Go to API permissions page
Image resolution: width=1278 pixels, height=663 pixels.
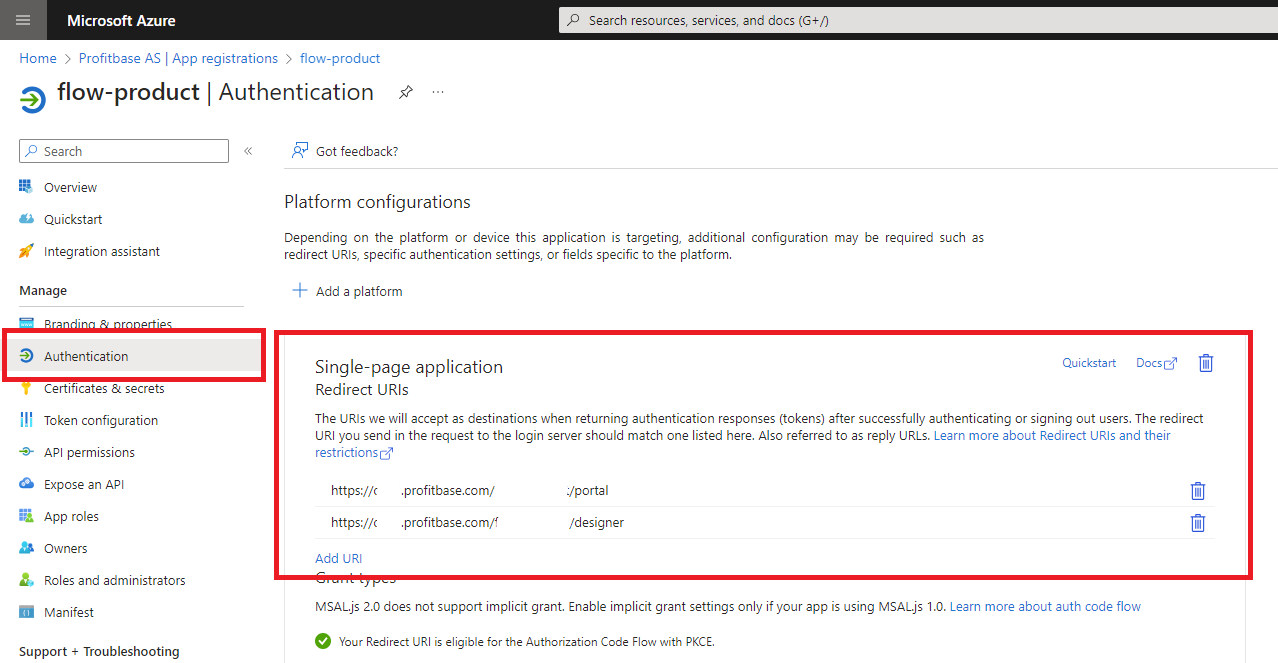(x=89, y=452)
